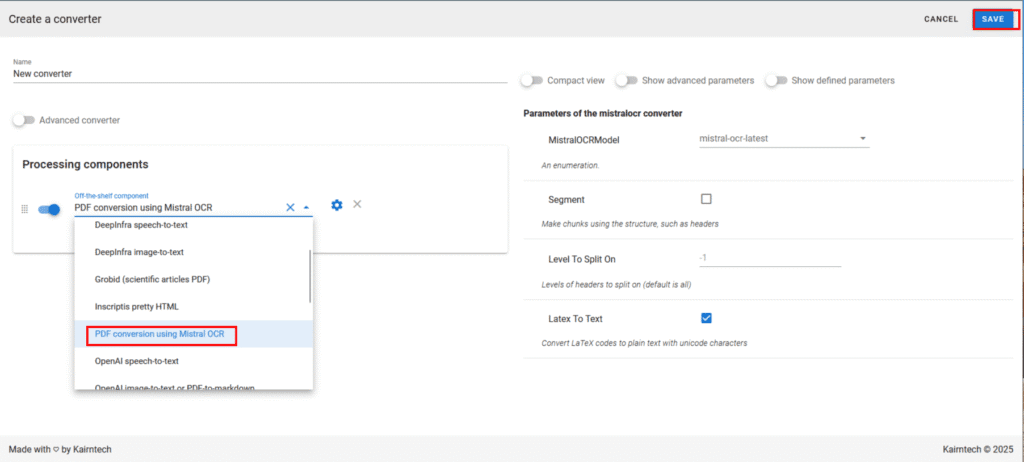Open the MistralOCRModel dropdown
The image size is (1024, 462).
click(783, 139)
